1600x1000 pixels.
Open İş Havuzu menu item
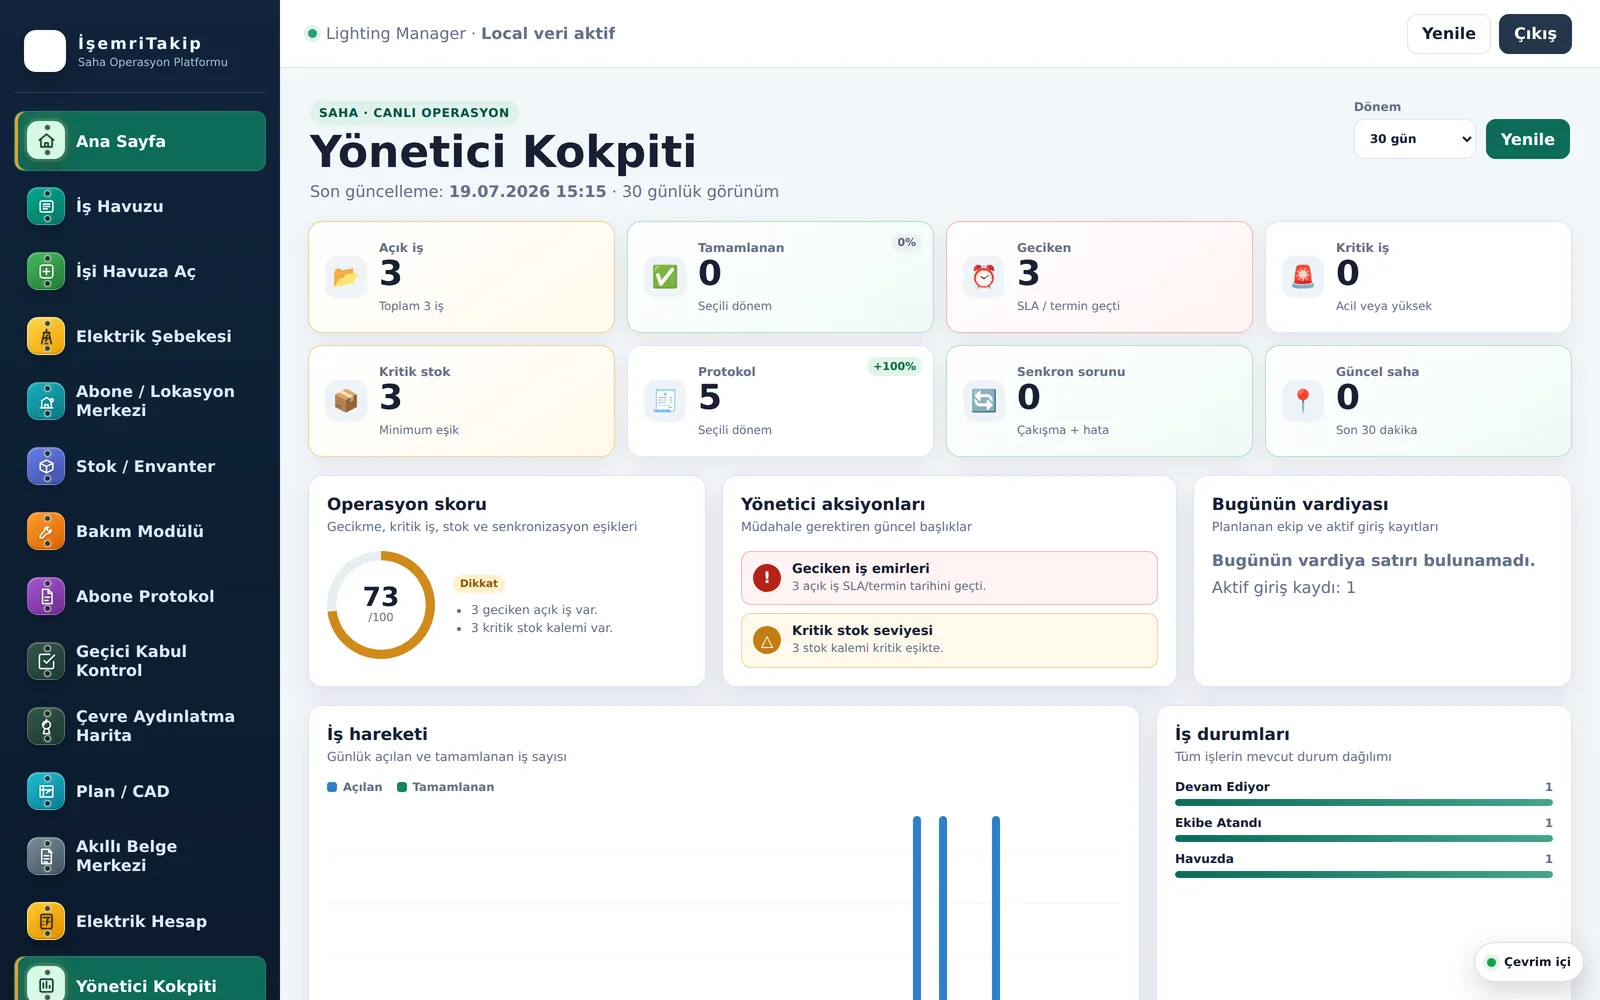[140, 206]
